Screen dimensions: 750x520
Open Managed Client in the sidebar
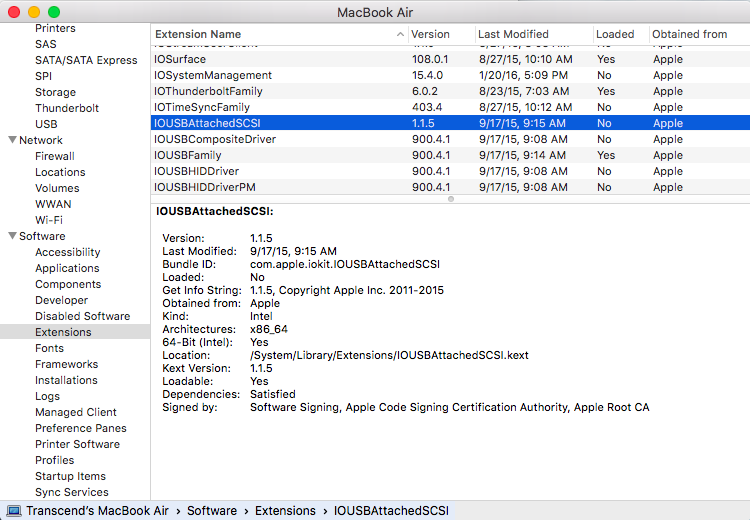[76, 412]
